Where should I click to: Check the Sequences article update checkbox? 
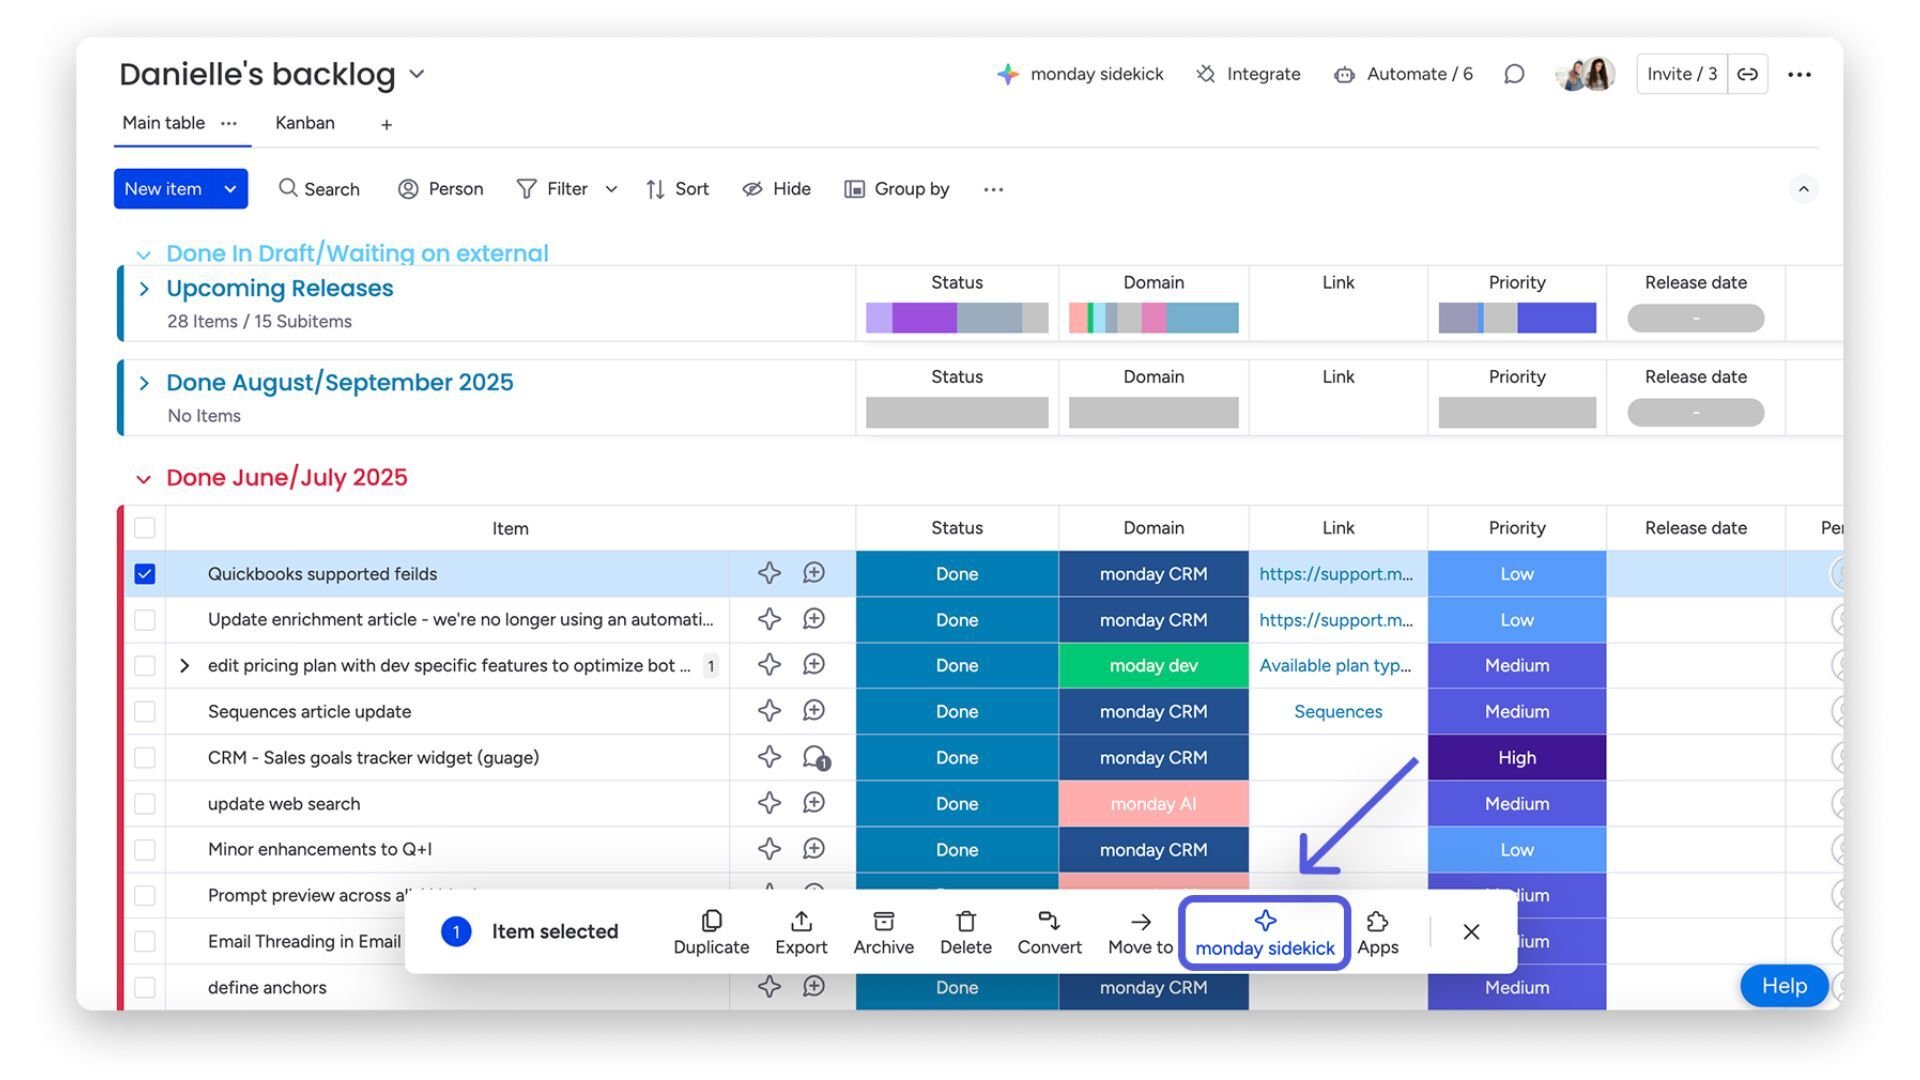pos(145,712)
